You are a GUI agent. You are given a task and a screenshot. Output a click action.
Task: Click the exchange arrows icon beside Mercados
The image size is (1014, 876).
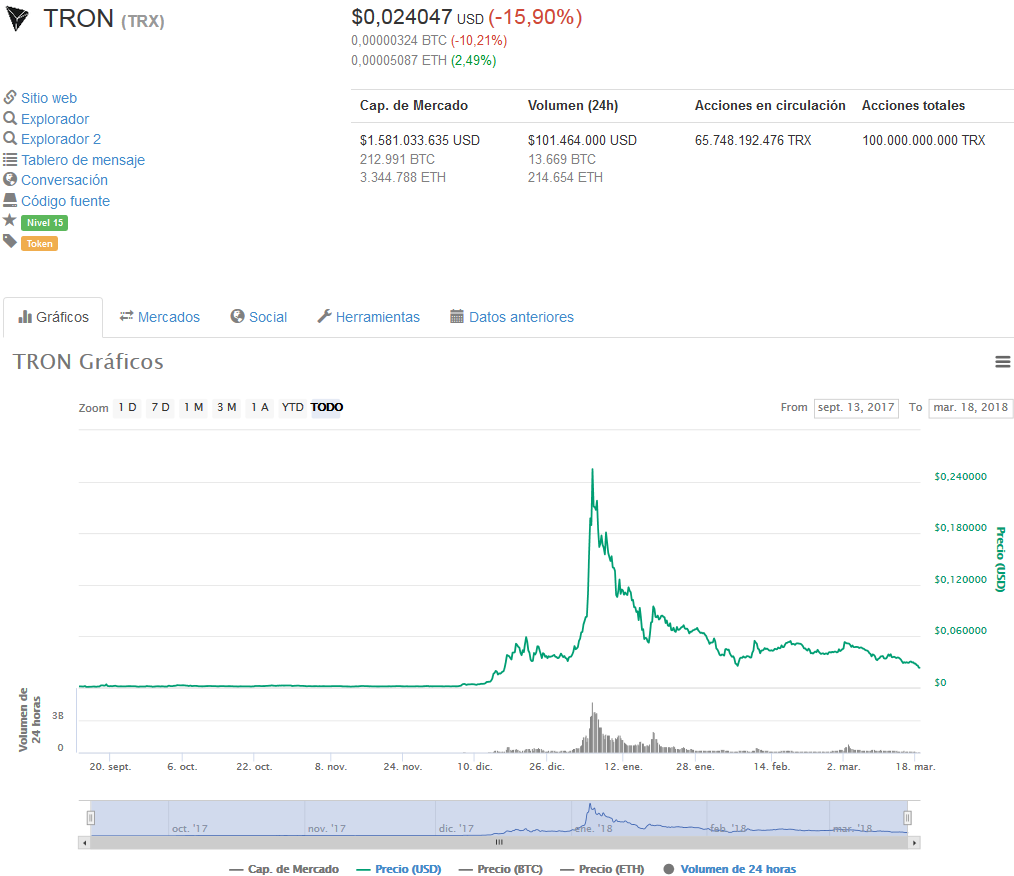(127, 316)
